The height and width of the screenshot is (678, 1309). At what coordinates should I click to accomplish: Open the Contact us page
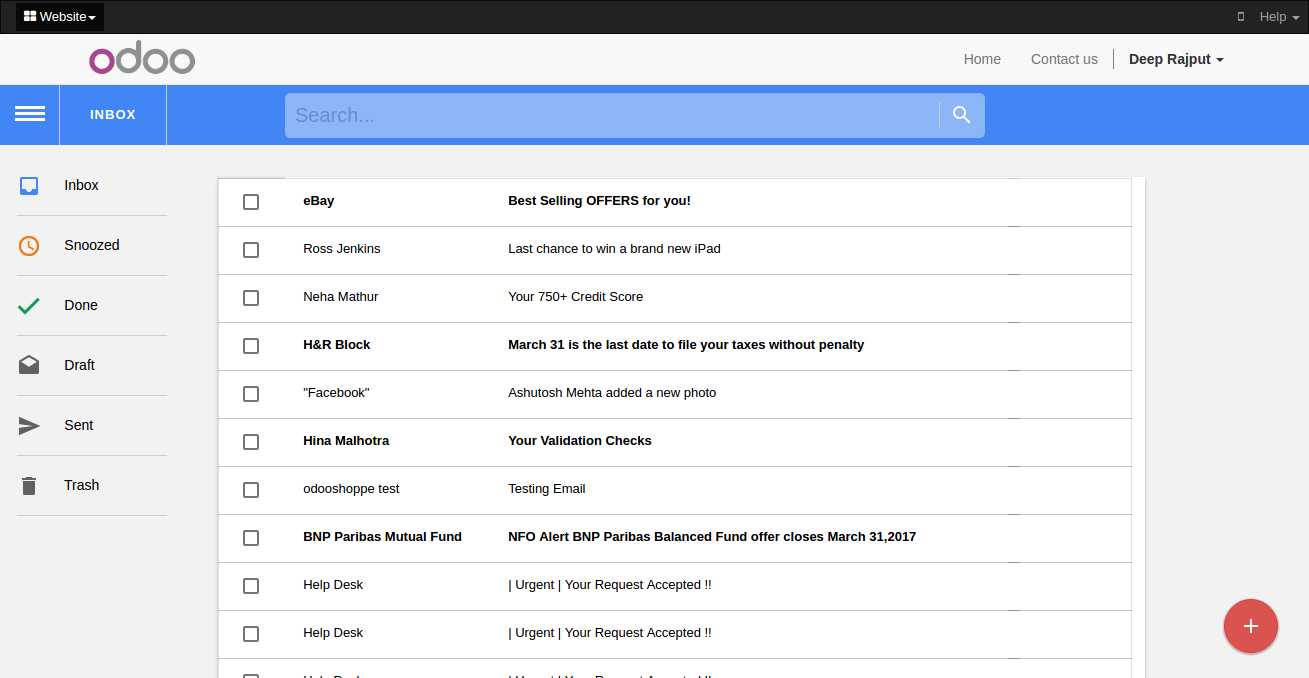1064,59
